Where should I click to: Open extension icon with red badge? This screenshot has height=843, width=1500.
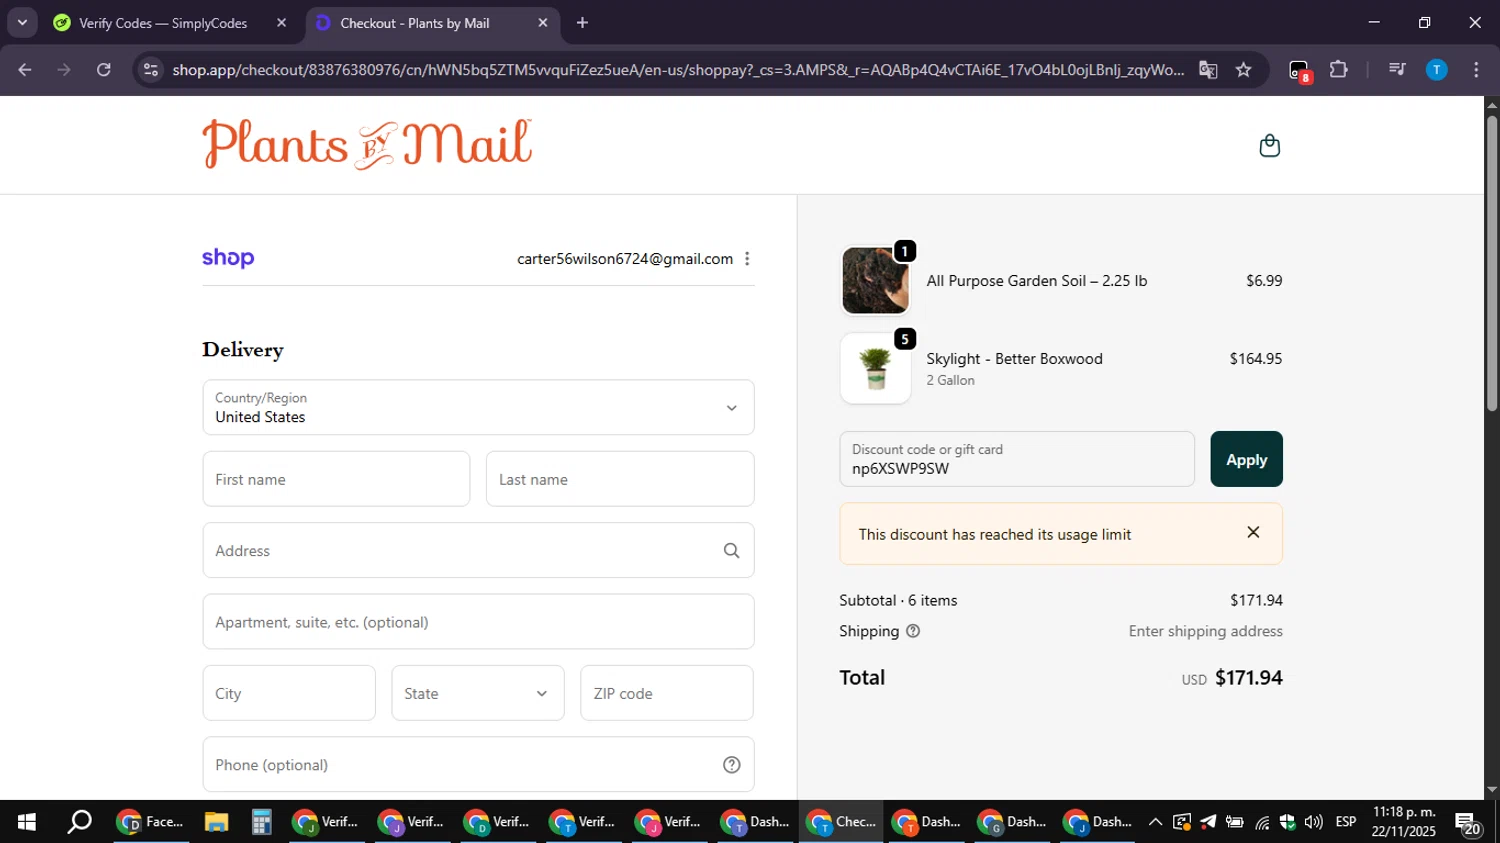(1299, 71)
